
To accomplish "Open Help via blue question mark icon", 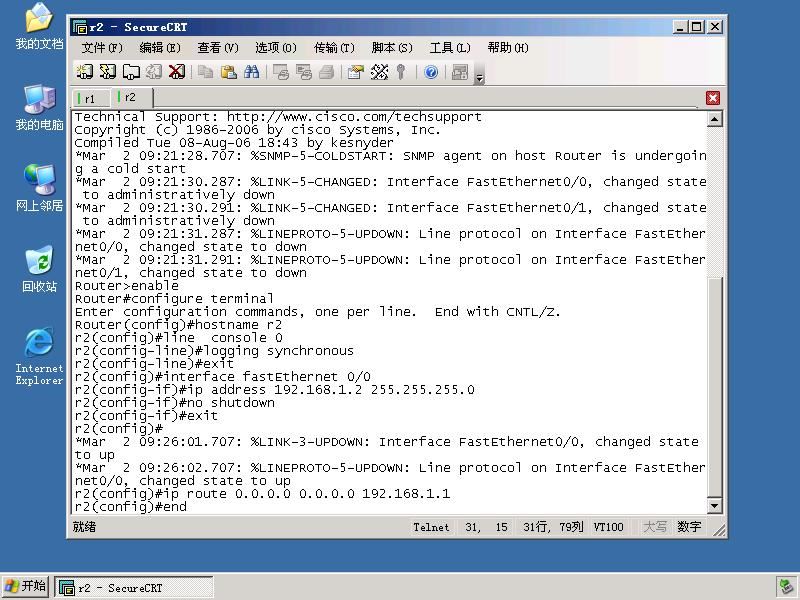I will 431,72.
